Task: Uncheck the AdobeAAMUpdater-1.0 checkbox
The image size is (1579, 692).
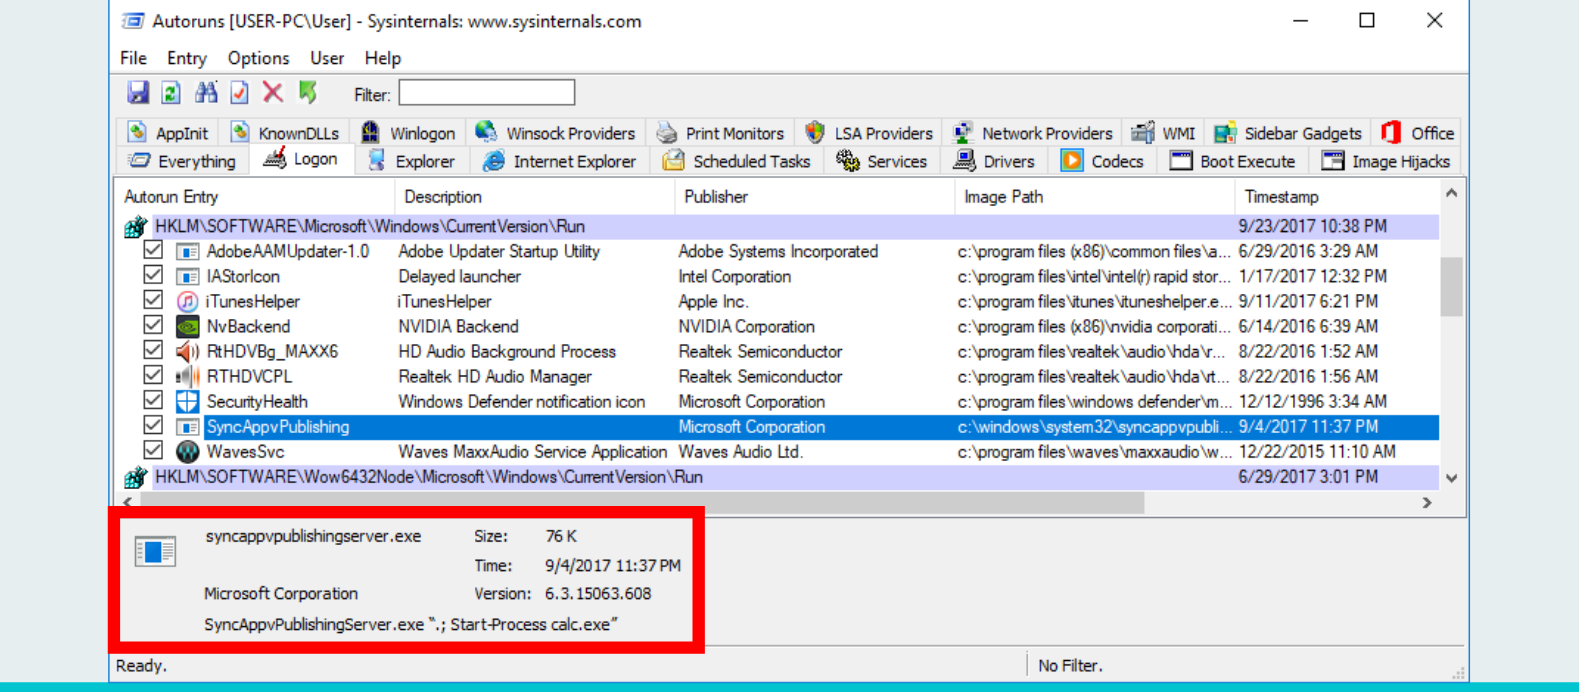Action: (x=153, y=250)
